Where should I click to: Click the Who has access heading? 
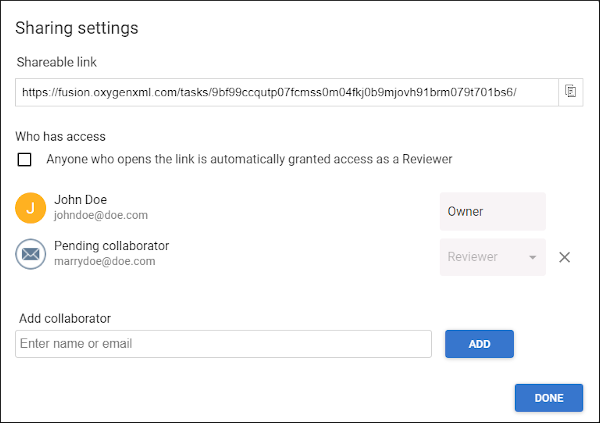[60, 137]
